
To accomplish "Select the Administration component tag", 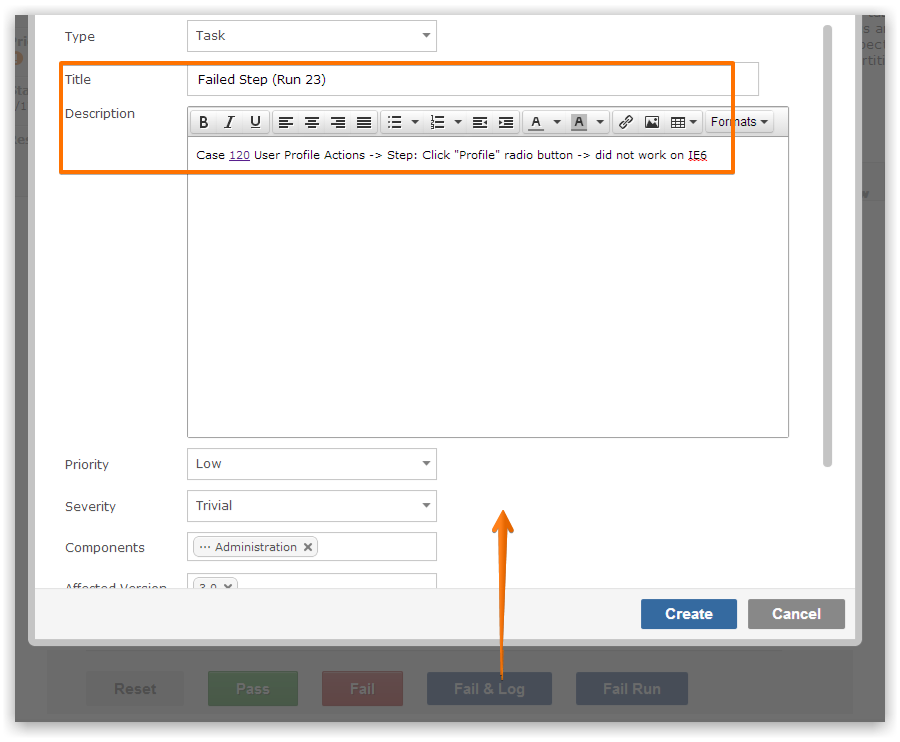I will (x=255, y=547).
